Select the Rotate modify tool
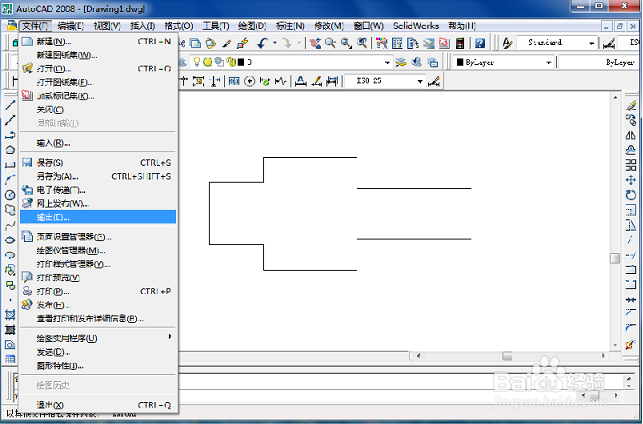This screenshot has height=424, width=643. [631, 195]
